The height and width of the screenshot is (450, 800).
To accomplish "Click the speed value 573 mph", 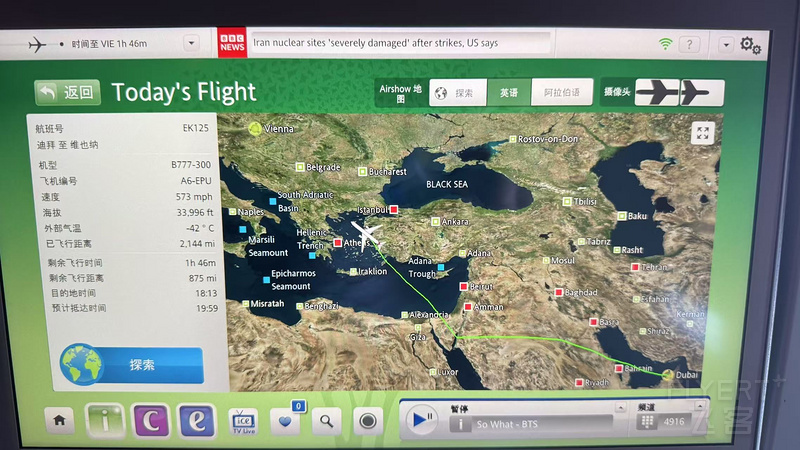I will tap(194, 196).
